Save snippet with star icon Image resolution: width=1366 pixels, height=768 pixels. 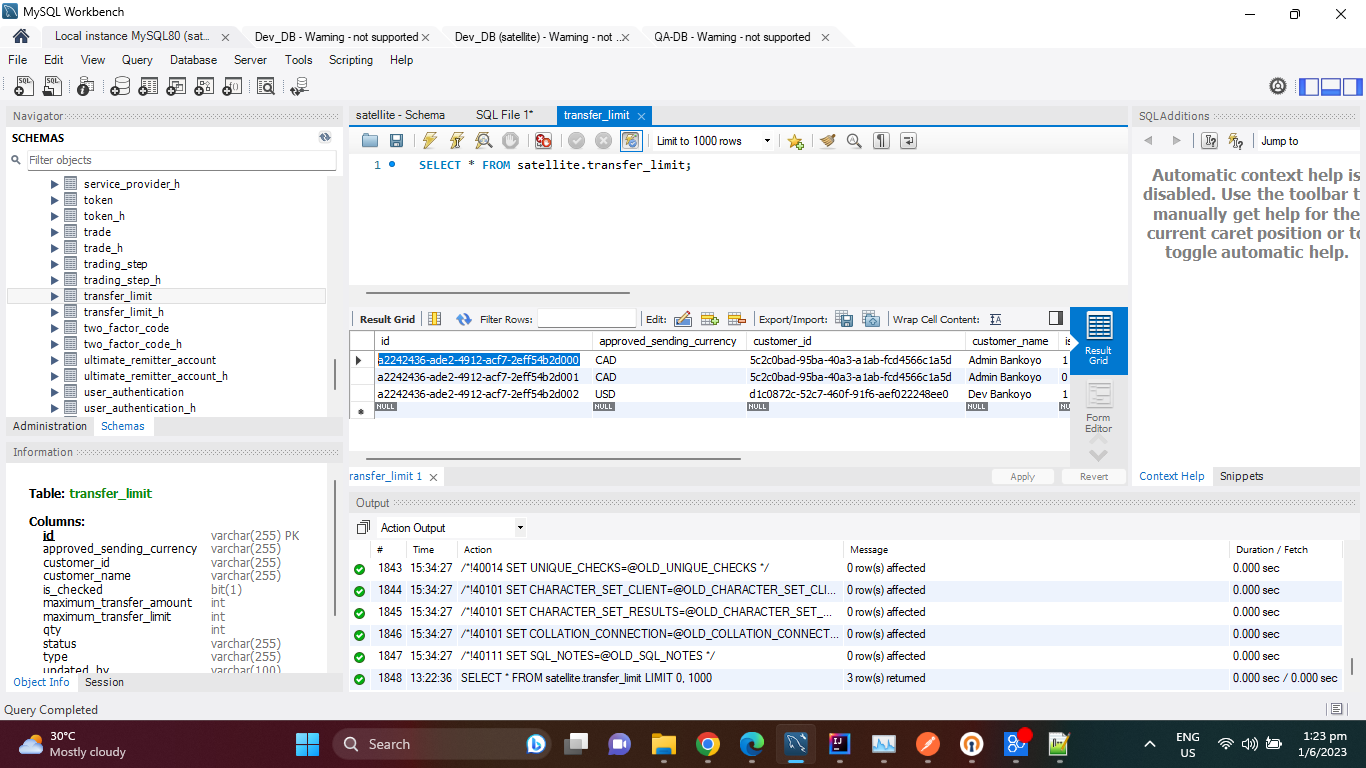(x=795, y=141)
